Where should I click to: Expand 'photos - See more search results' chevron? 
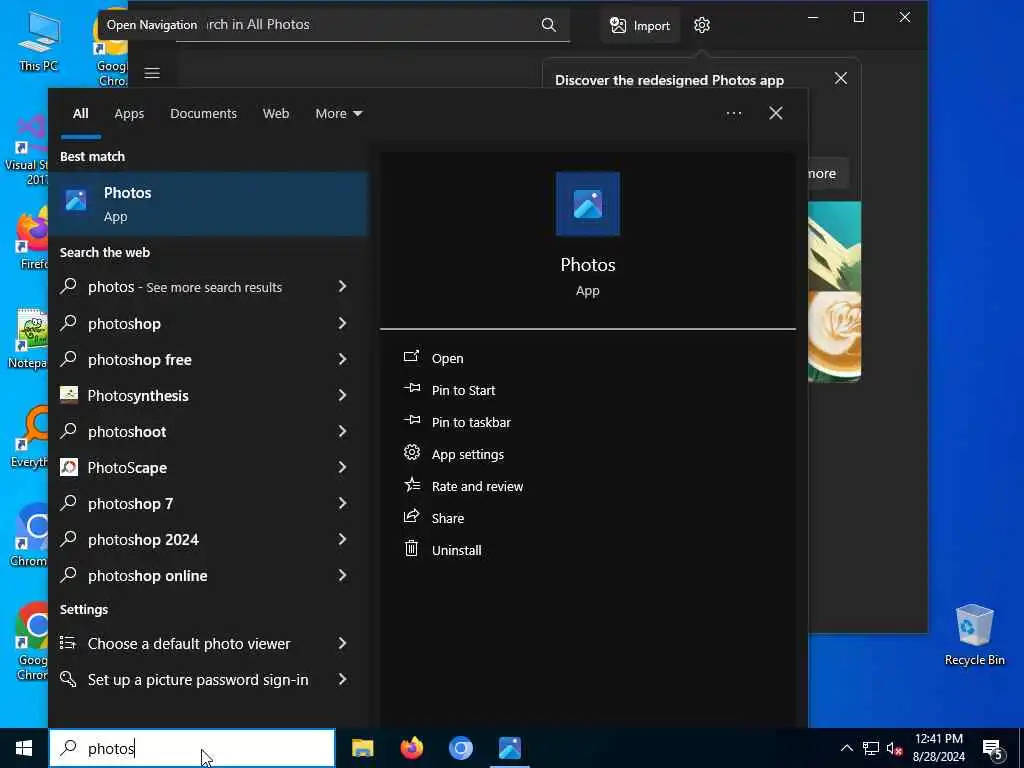(342, 286)
